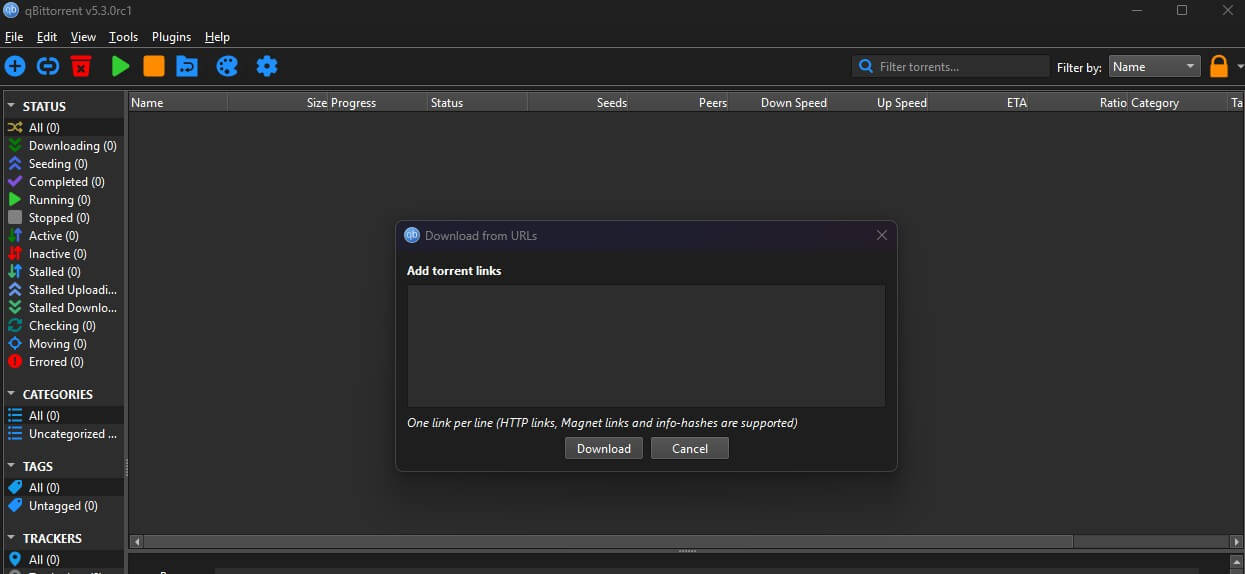This screenshot has height=574, width=1245.
Task: Select Stalled Downloading status filter
Action: tap(62, 308)
